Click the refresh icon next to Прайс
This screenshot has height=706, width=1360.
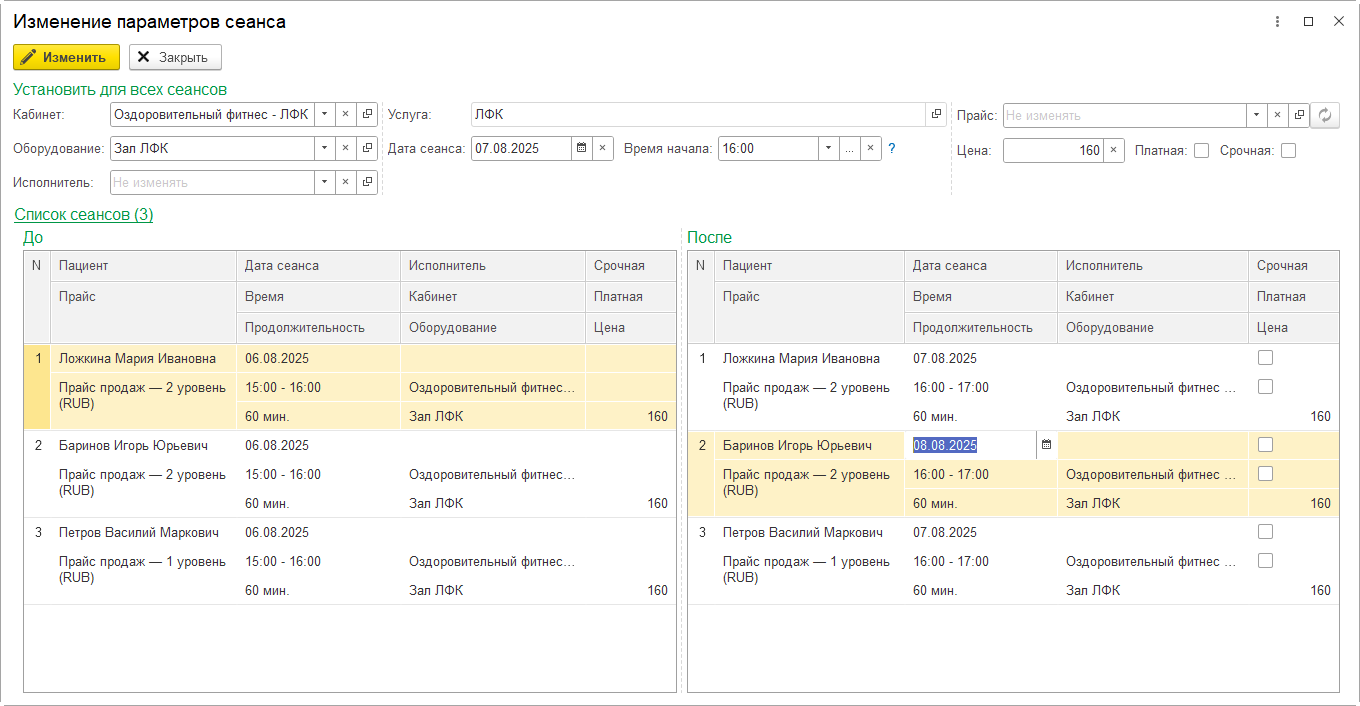[x=1326, y=115]
